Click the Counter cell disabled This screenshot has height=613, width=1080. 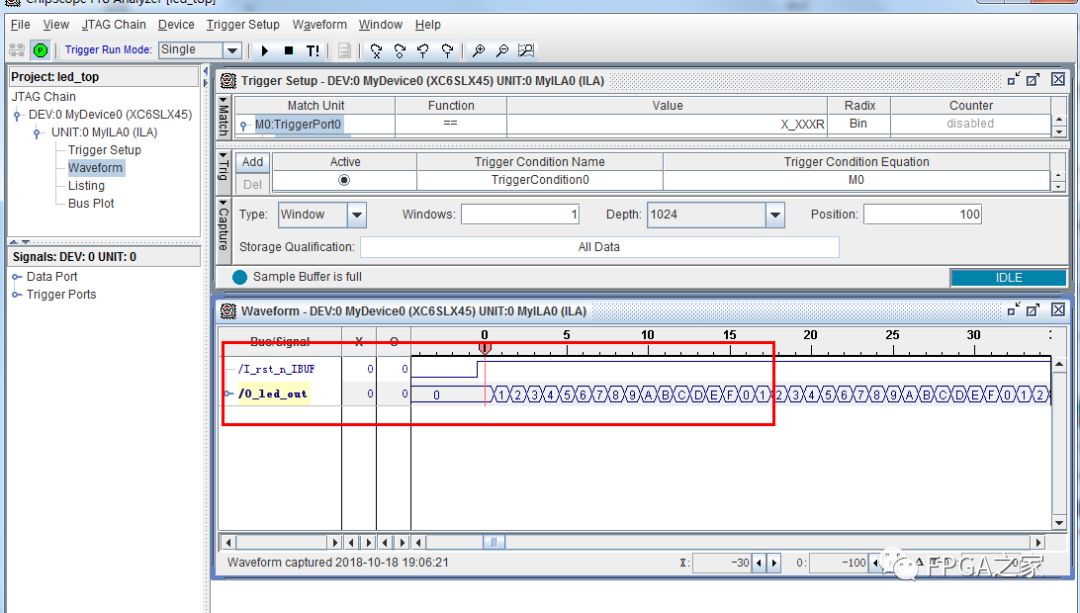click(x=970, y=125)
